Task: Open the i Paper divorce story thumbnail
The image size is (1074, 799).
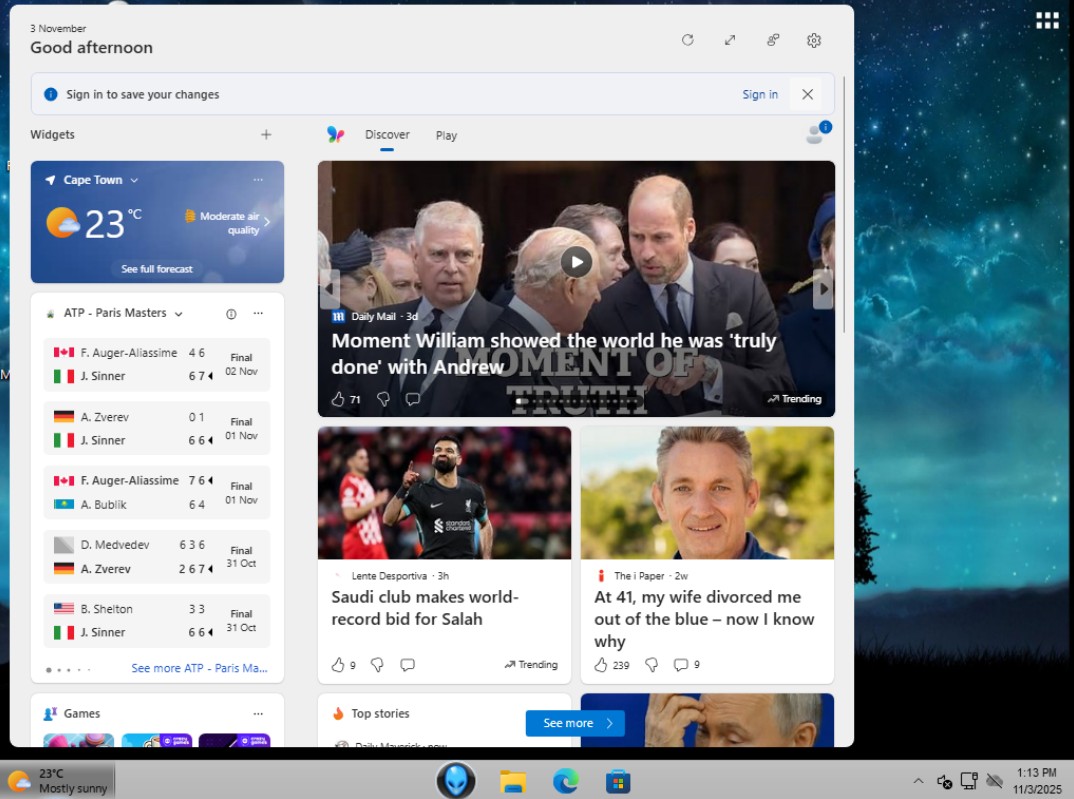Action: coord(708,493)
